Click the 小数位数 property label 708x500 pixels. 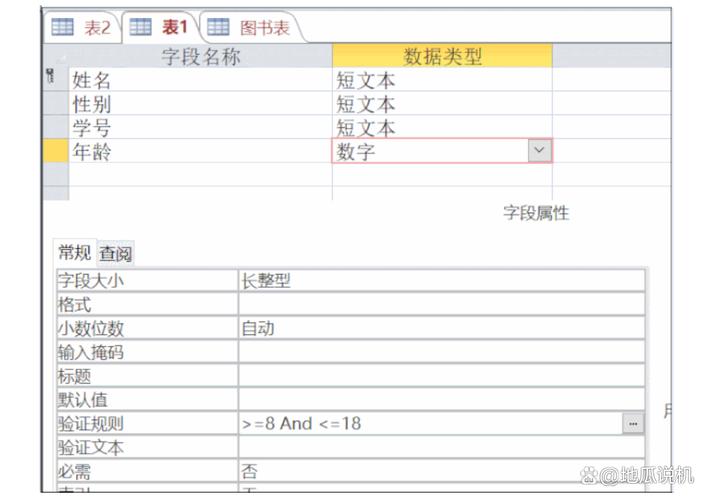coord(147,328)
